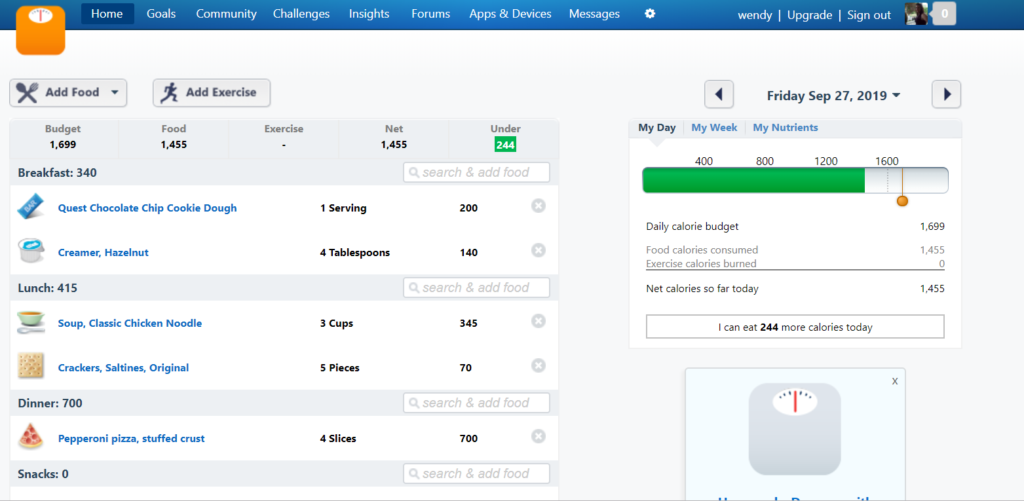
Task: Open Quest Chocolate Chip Cookie Dough link
Action: 148,208
